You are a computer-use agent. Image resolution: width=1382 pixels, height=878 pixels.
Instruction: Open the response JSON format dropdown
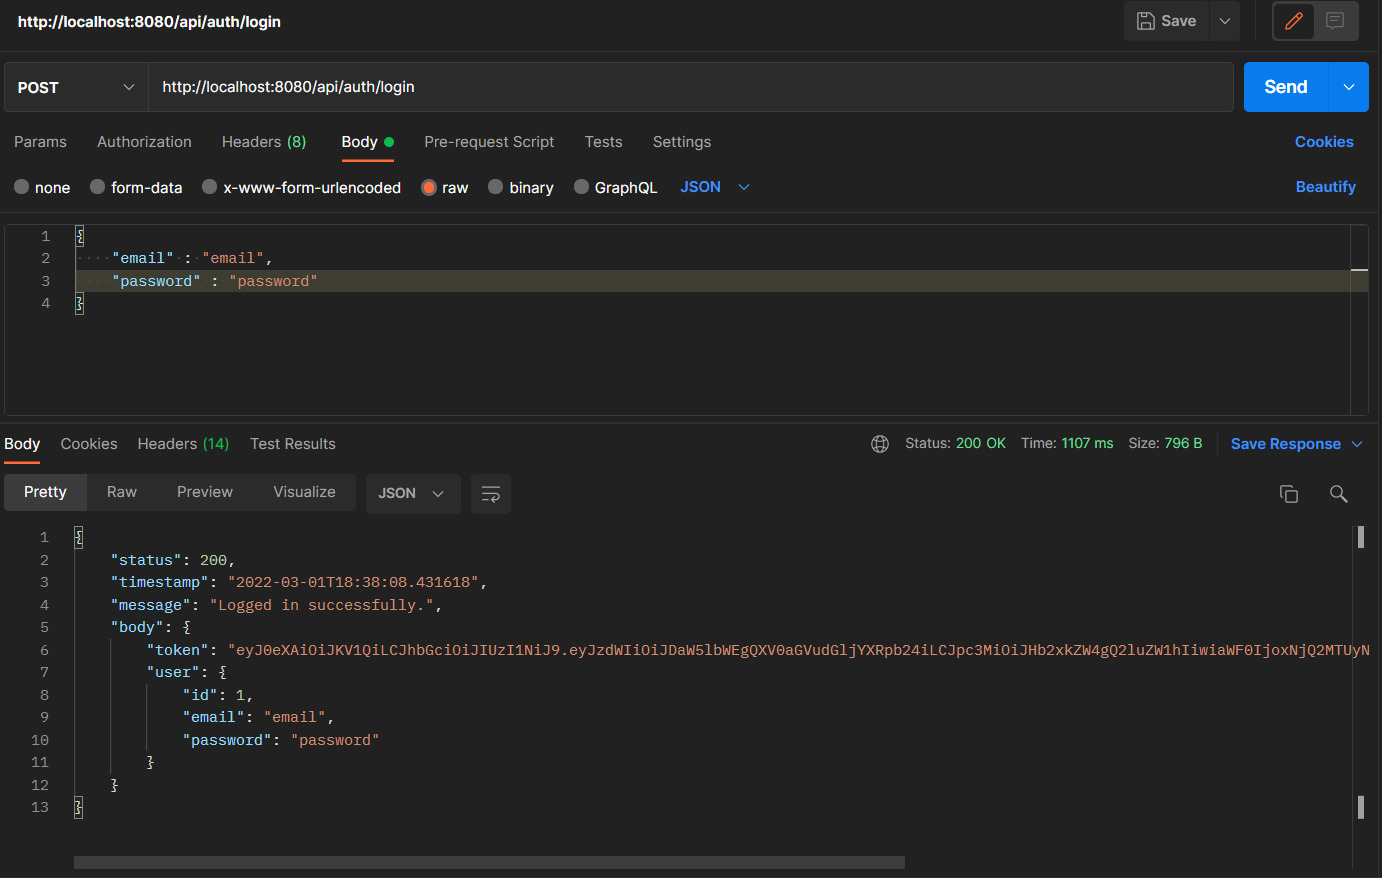pos(413,493)
